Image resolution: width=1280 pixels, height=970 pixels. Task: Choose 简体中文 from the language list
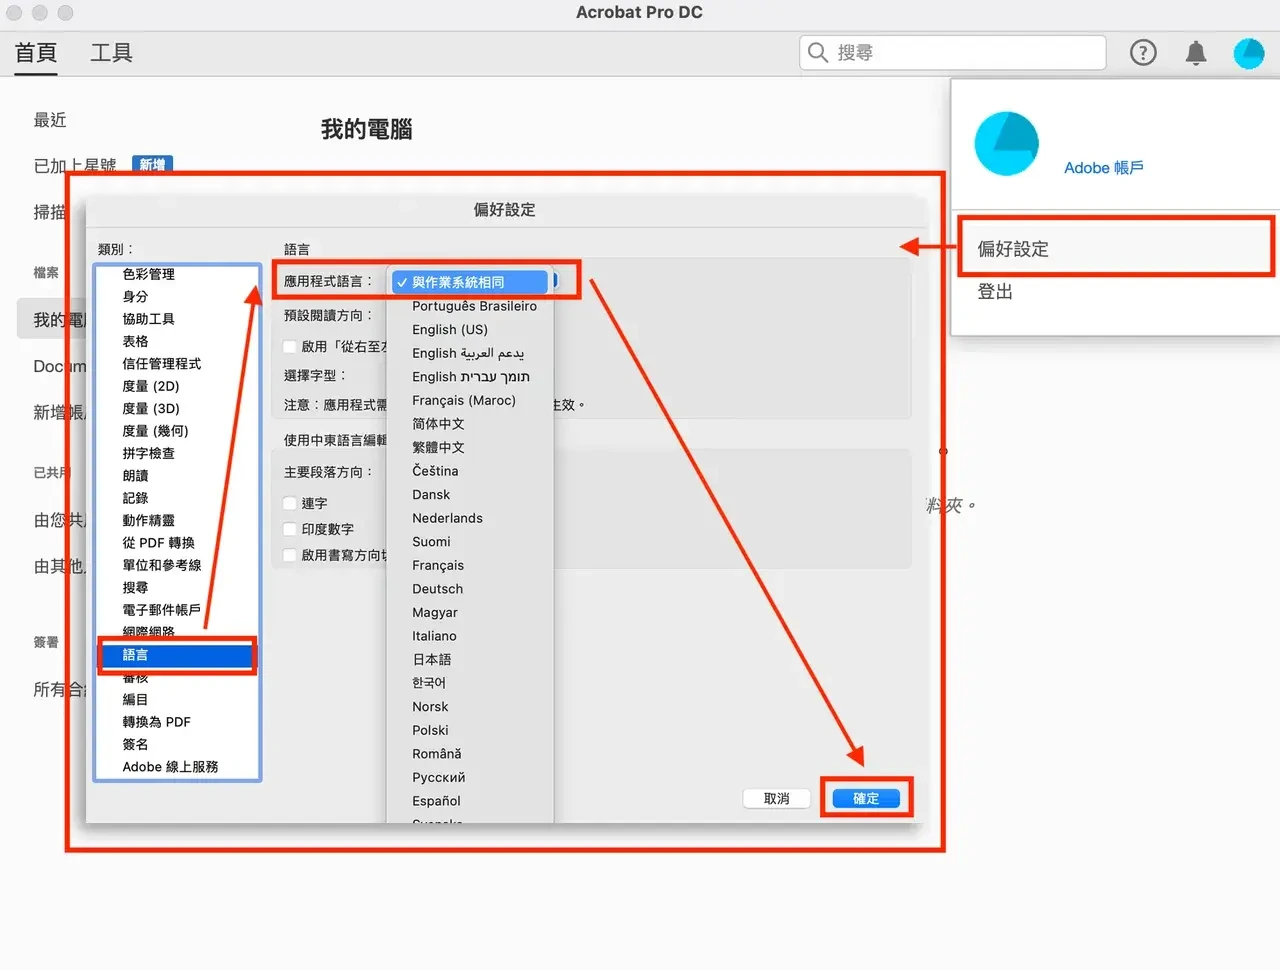[x=438, y=424]
